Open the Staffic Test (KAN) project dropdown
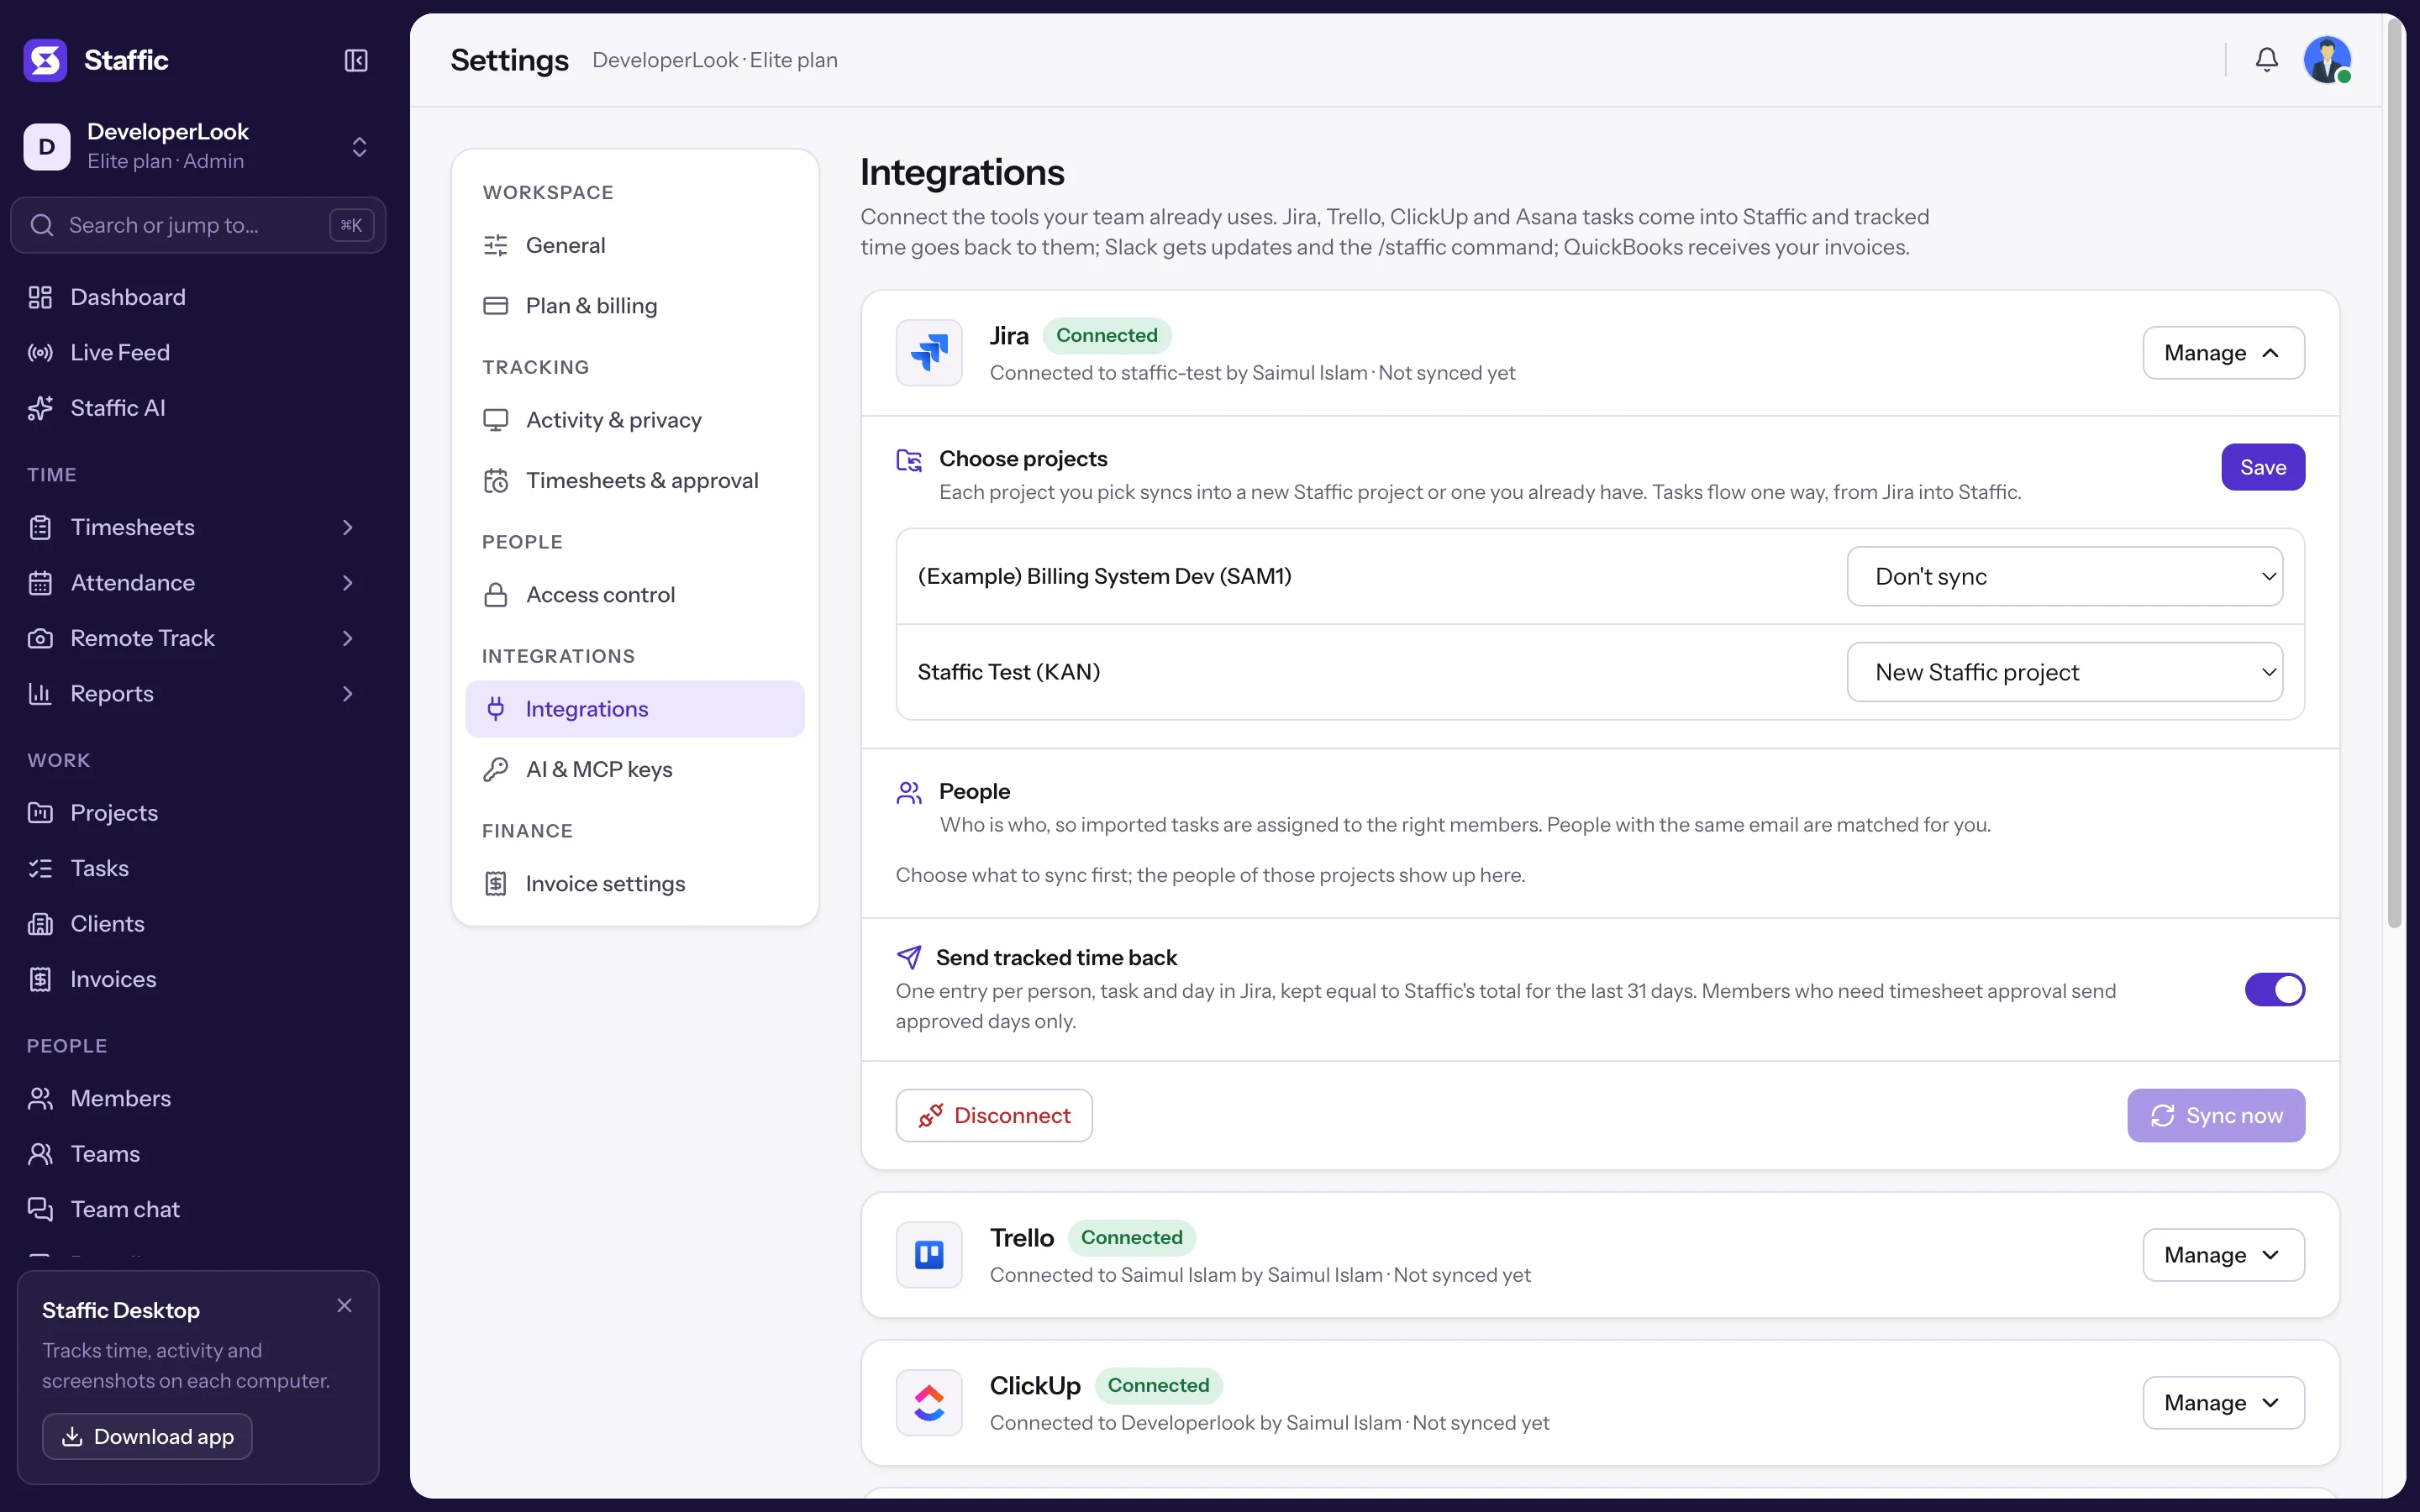This screenshot has width=2420, height=1512. click(2065, 672)
